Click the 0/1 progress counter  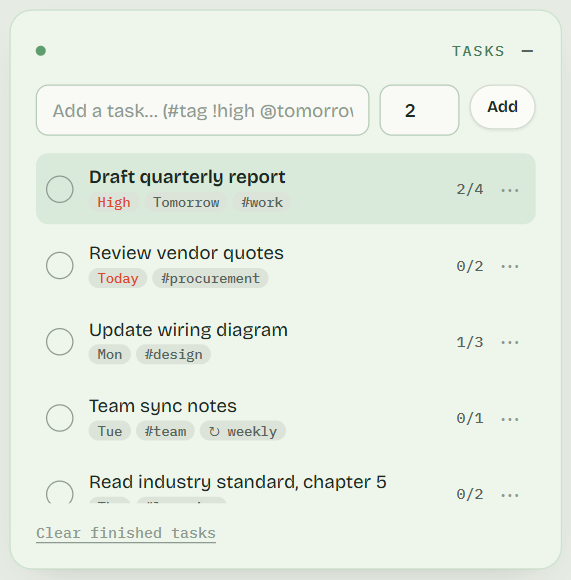click(x=470, y=418)
